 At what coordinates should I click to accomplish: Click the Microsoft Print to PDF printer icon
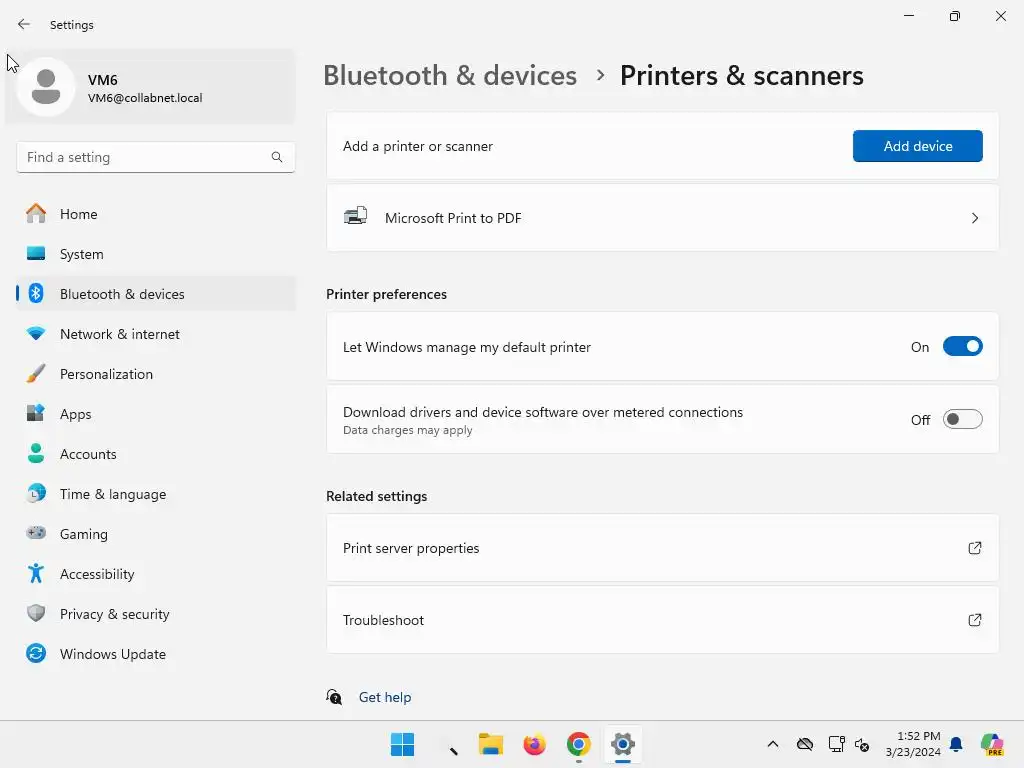(355, 216)
